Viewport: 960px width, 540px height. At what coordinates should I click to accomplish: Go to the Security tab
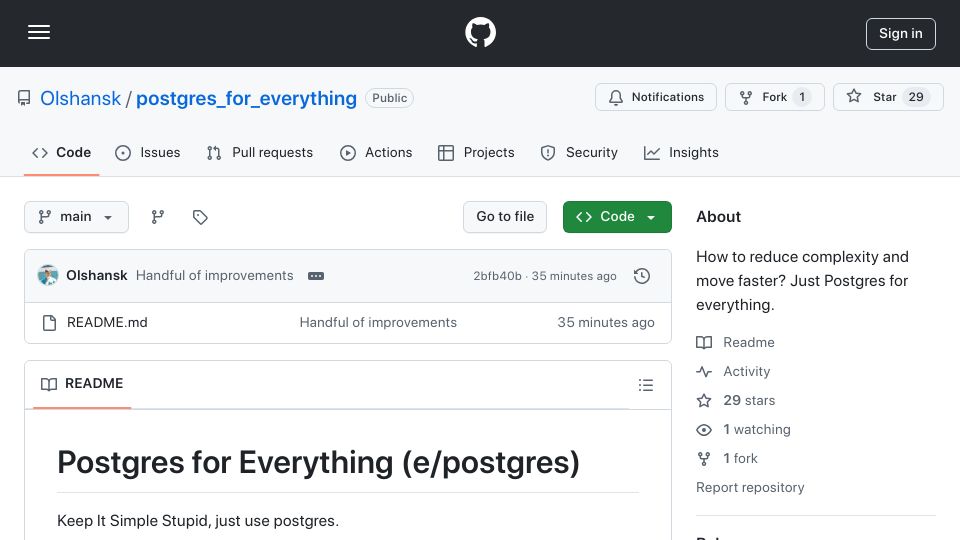(579, 152)
